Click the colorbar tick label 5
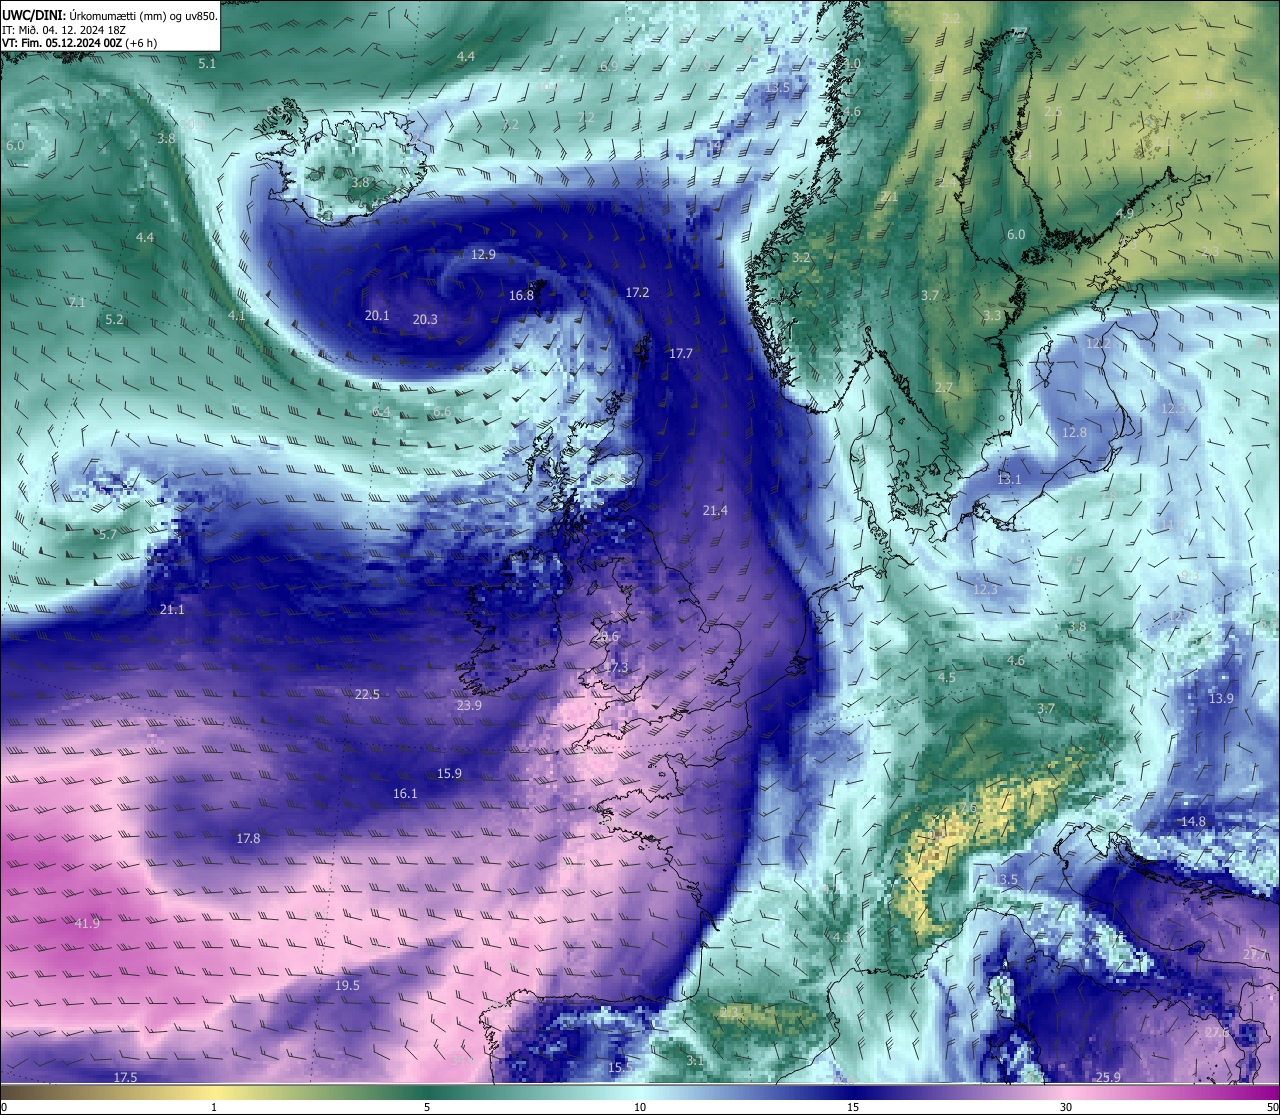The image size is (1280, 1115). 427,1108
